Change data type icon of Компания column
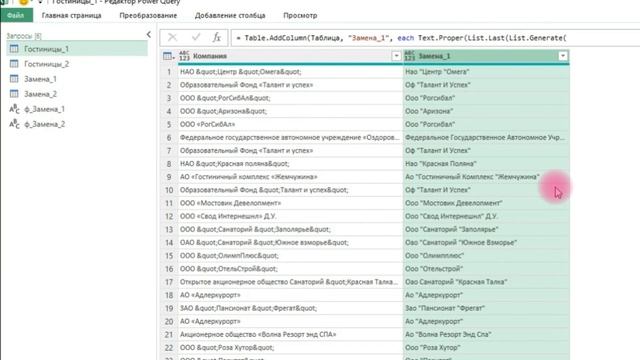The width and height of the screenshot is (640, 360). [x=184, y=56]
